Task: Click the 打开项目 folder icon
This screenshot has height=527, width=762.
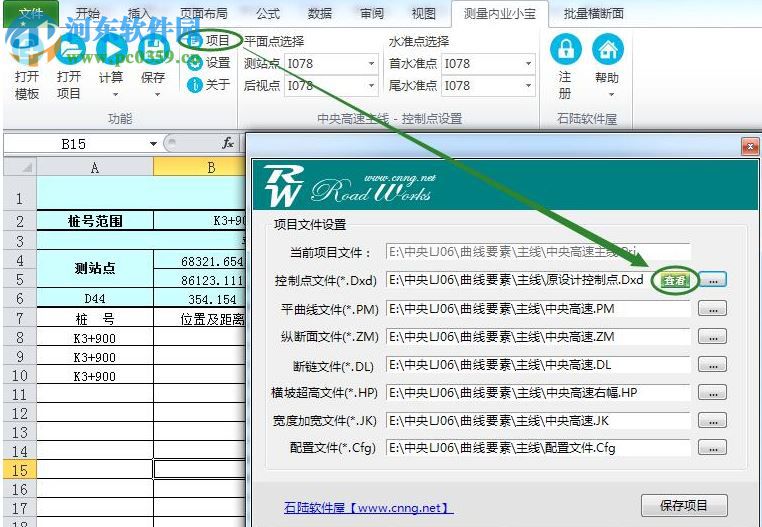Action: click(x=69, y=49)
